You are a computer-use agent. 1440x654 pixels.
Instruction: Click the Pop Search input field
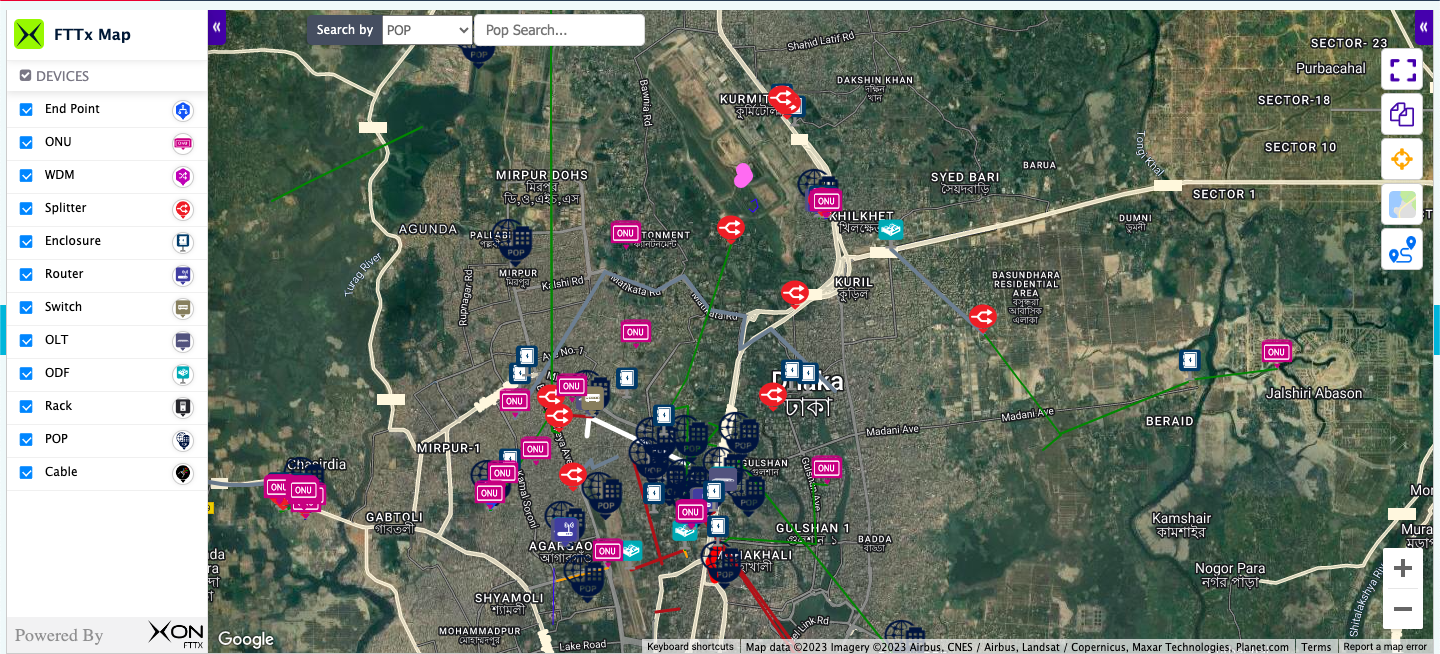click(x=559, y=30)
